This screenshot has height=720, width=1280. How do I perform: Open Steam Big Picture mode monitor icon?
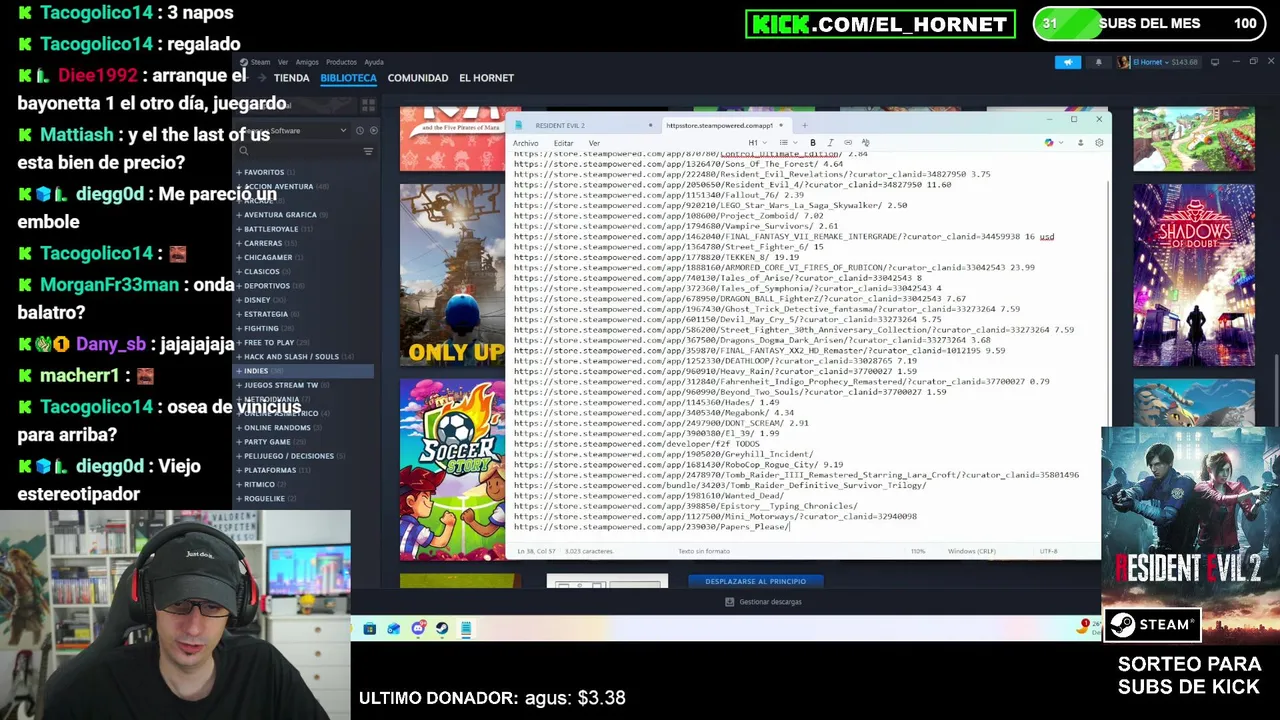pyautogui.click(x=1215, y=62)
